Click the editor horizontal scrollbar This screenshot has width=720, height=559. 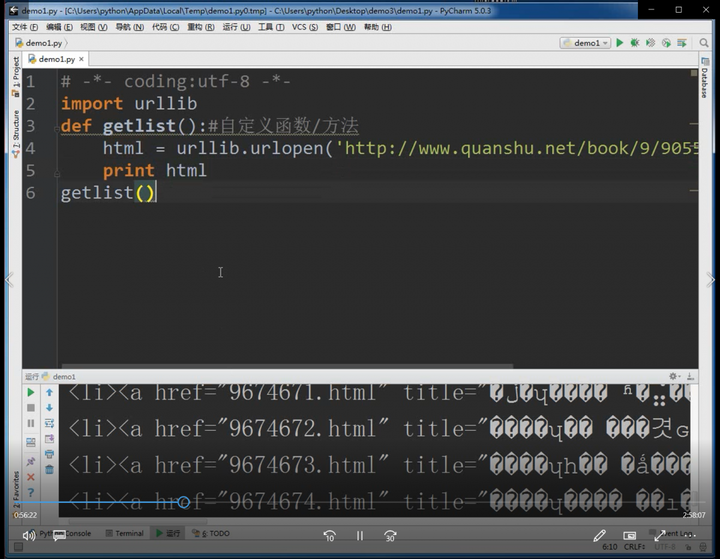287,366
